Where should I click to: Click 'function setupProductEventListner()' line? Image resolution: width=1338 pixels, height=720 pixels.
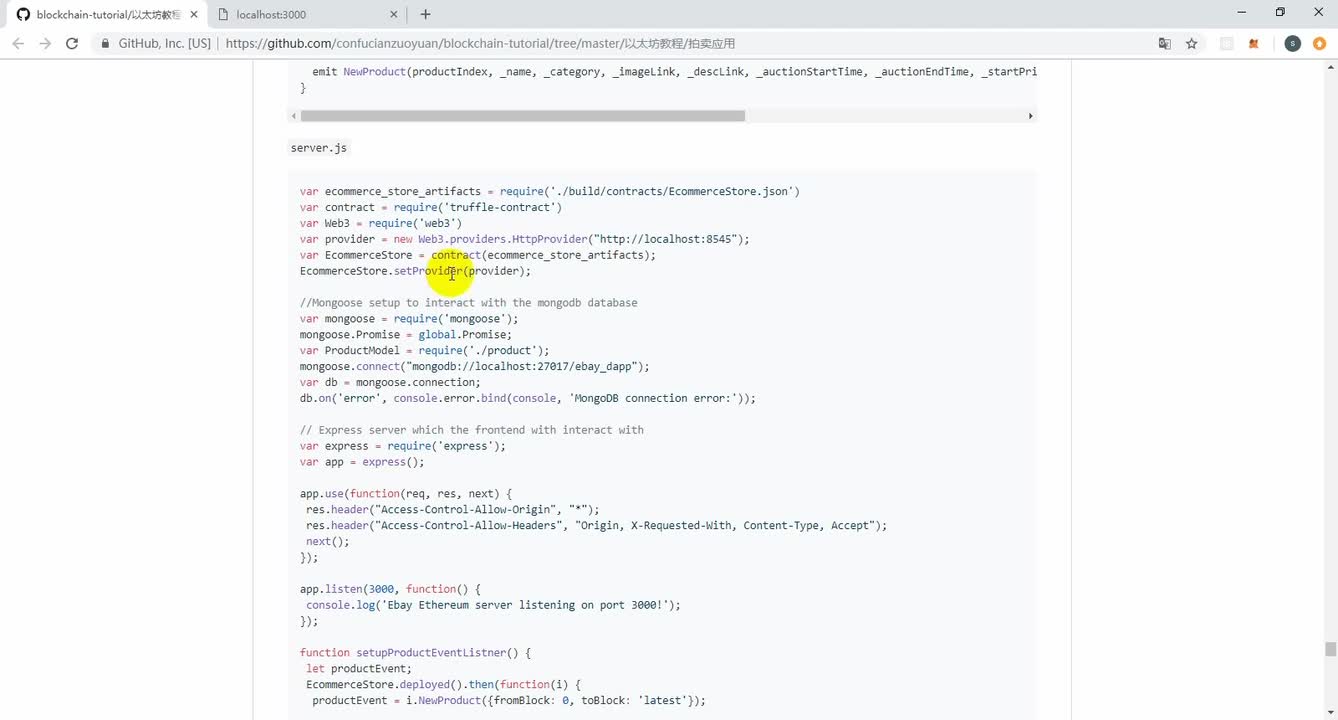[x=415, y=653]
